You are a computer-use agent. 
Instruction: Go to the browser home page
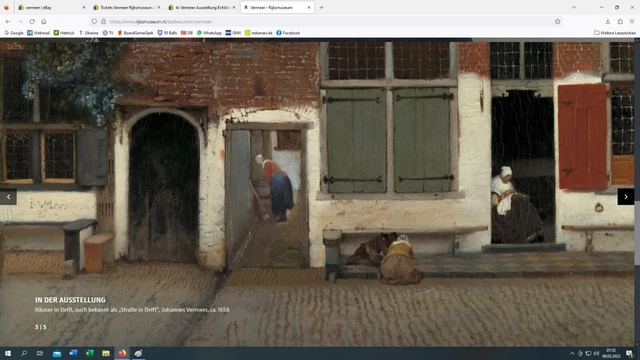[x=44, y=22]
